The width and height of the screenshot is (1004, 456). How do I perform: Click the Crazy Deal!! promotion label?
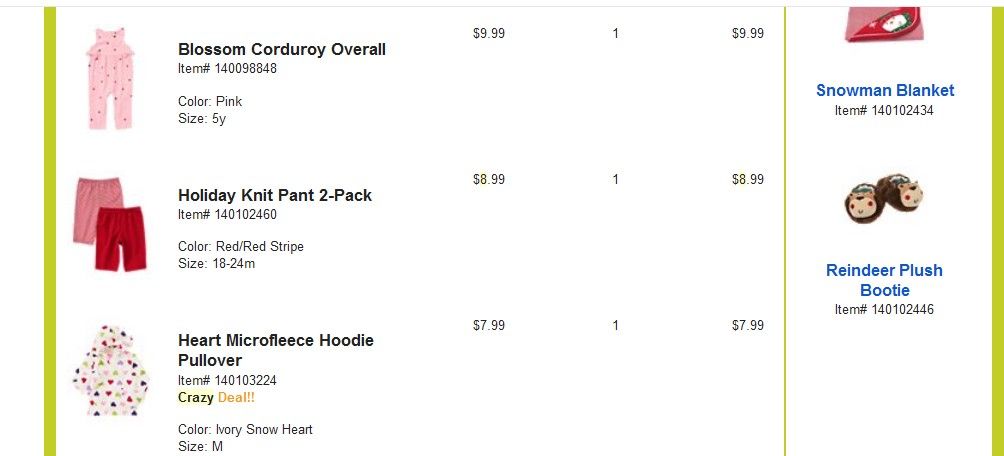(216, 397)
